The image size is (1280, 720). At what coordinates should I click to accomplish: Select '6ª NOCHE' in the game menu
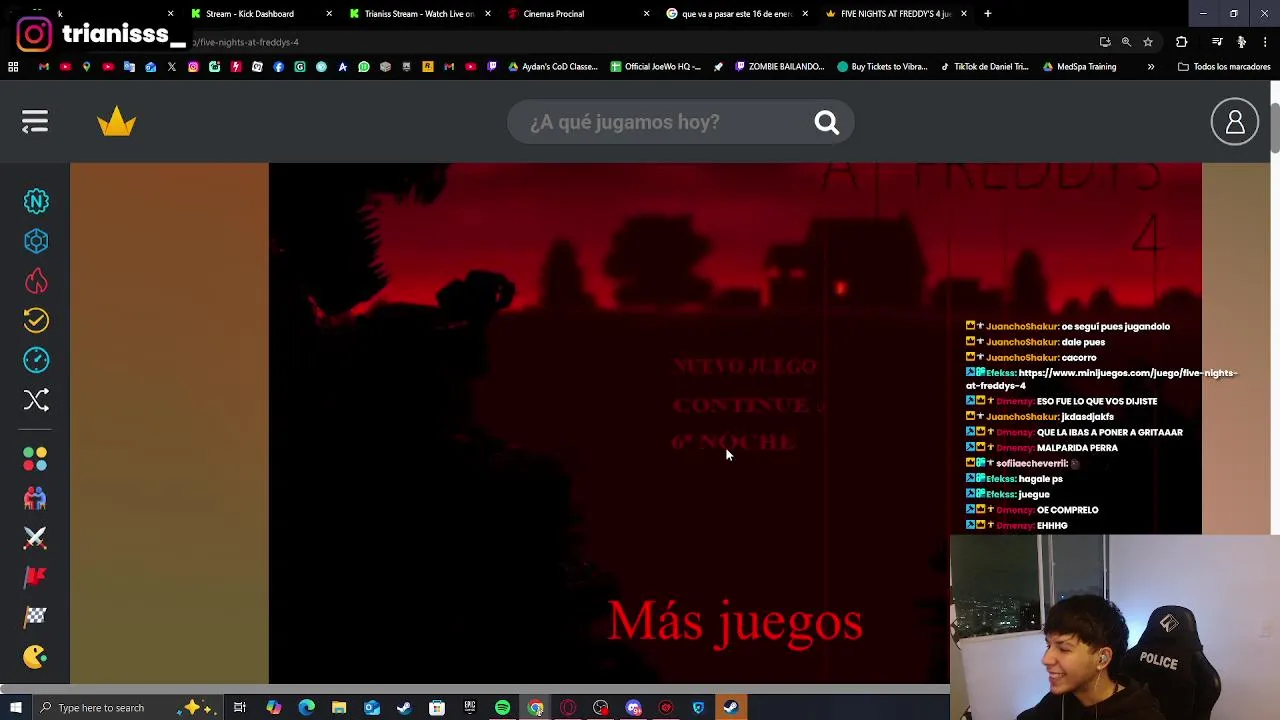point(733,443)
